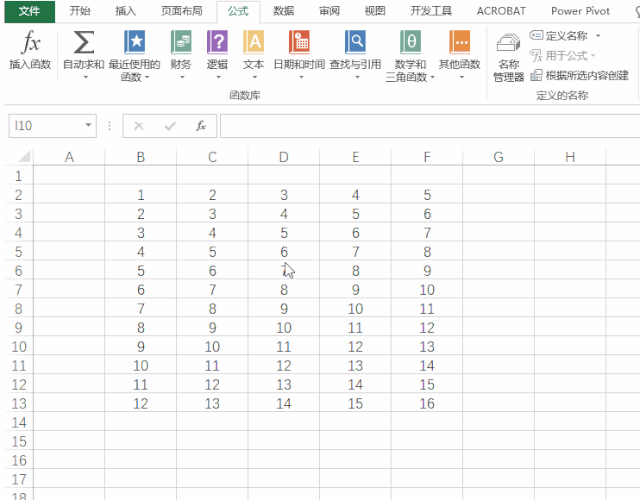Open the Name Box dropdown arrow
Screen dimensions: 640x500
tap(88, 125)
